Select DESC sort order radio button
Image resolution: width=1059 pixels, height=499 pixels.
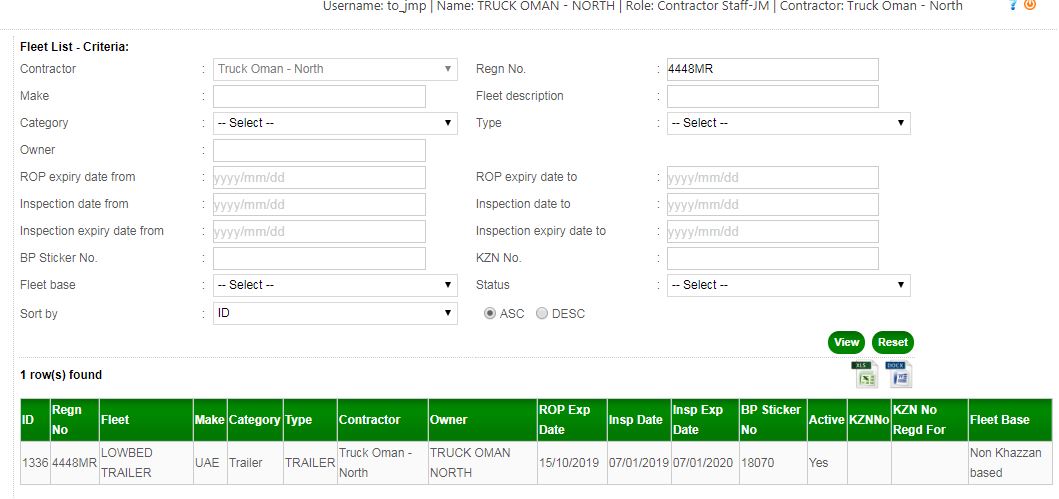(542, 314)
